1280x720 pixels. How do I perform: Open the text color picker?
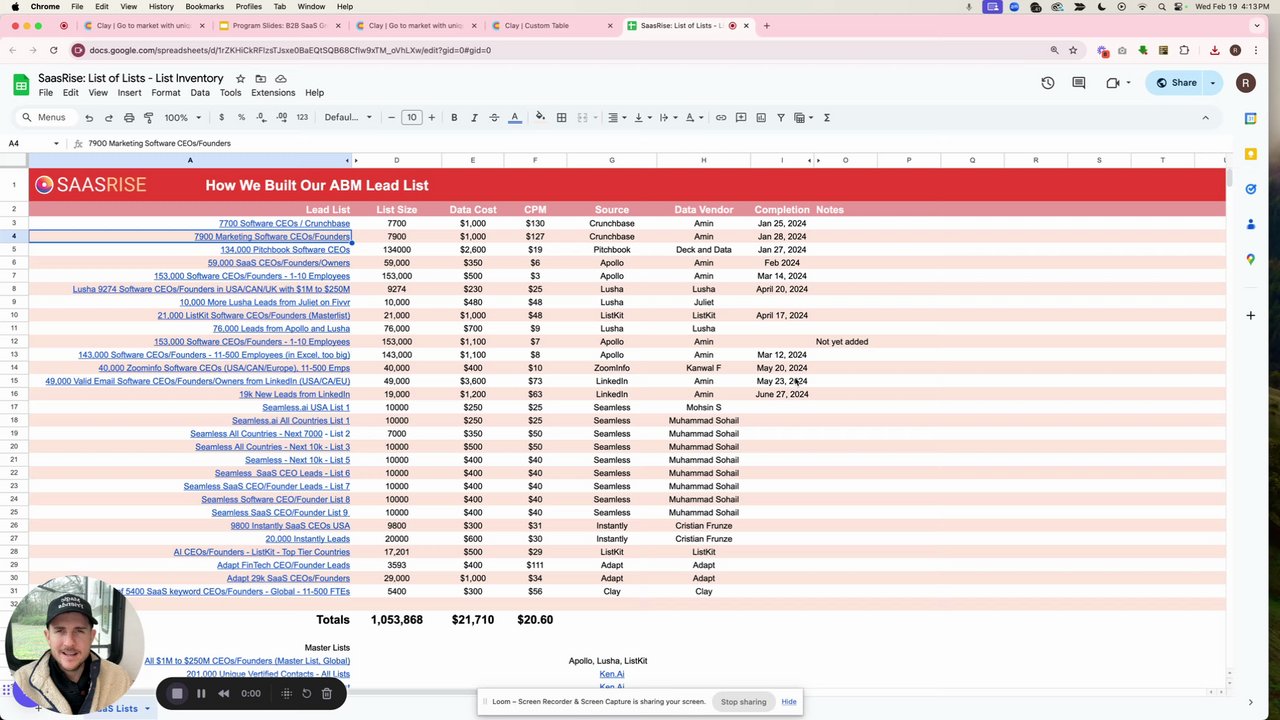tap(515, 118)
